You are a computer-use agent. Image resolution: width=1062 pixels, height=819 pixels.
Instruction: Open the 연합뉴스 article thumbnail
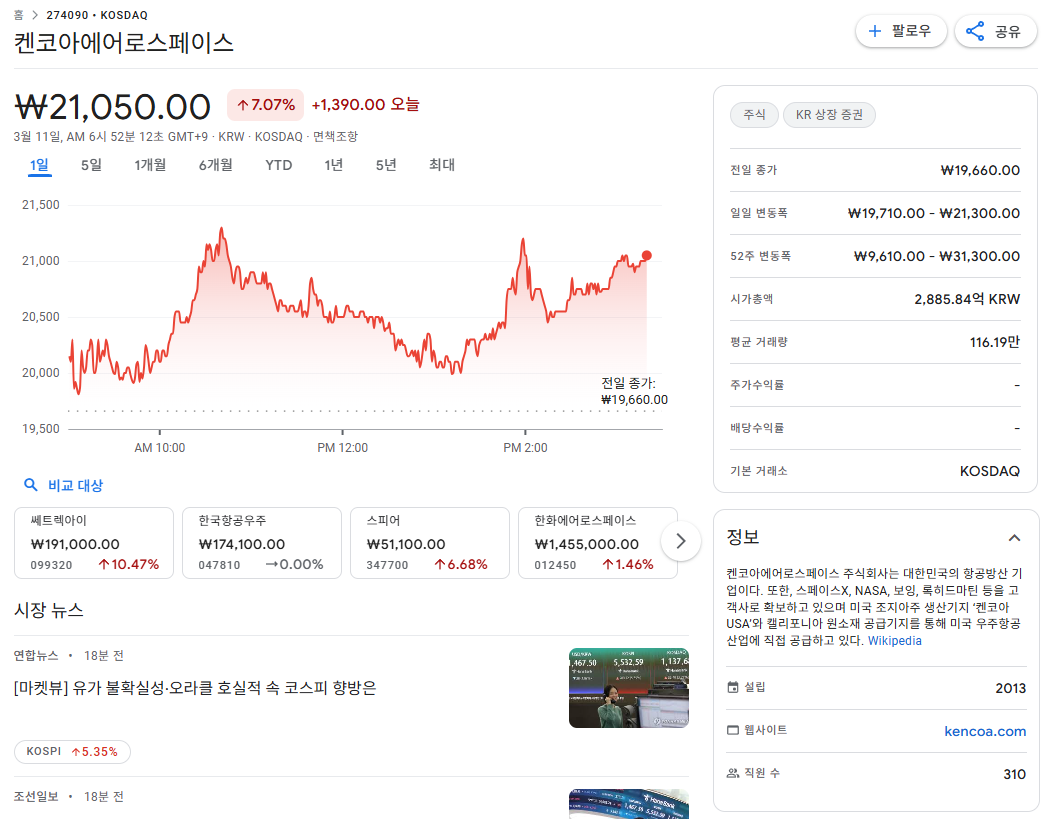tap(629, 688)
